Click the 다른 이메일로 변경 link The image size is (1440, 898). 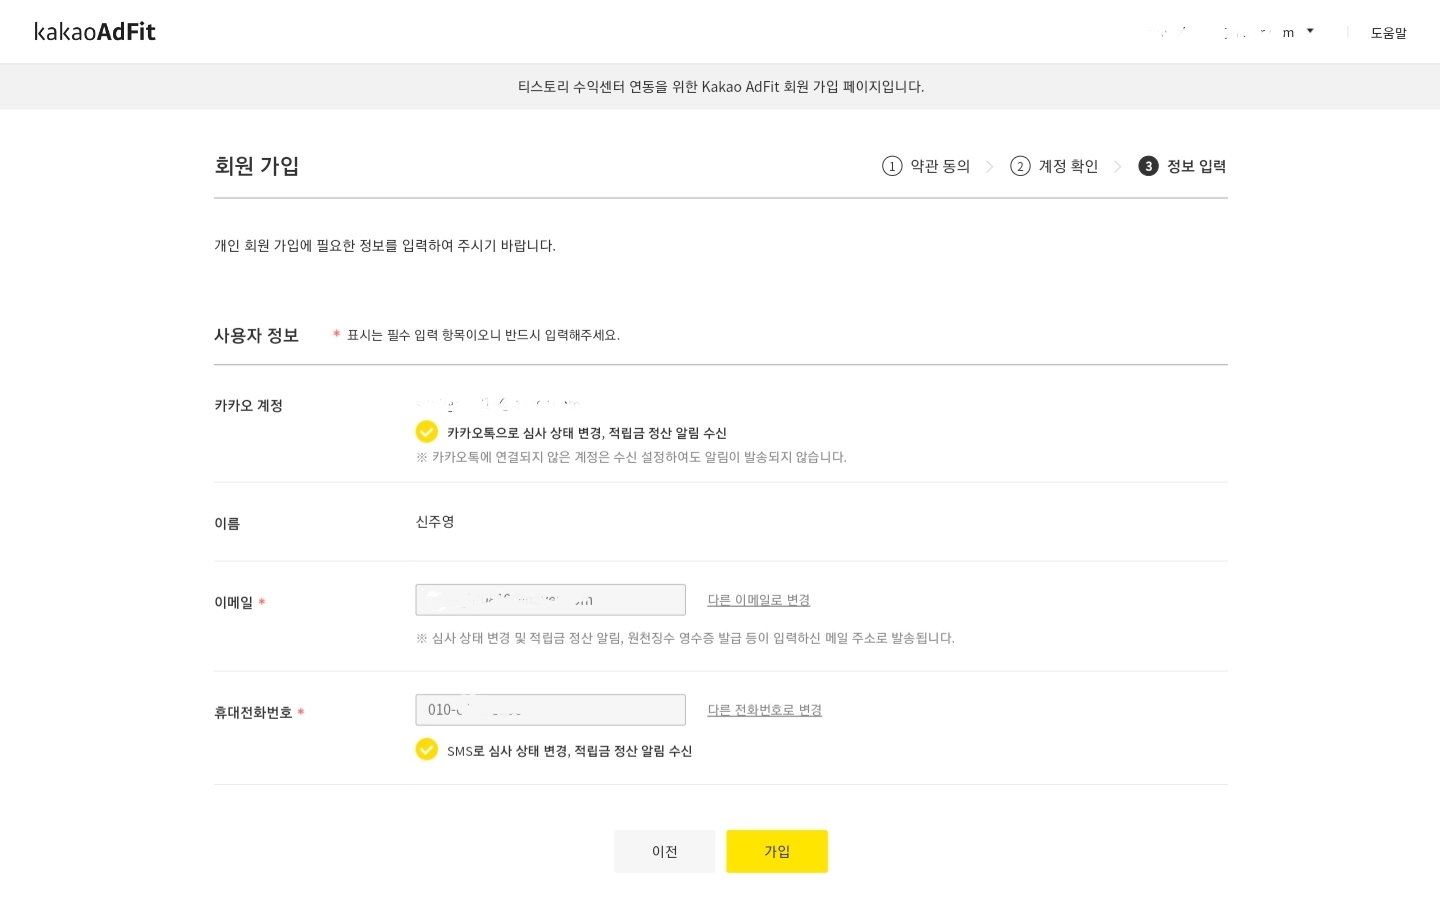coord(759,600)
